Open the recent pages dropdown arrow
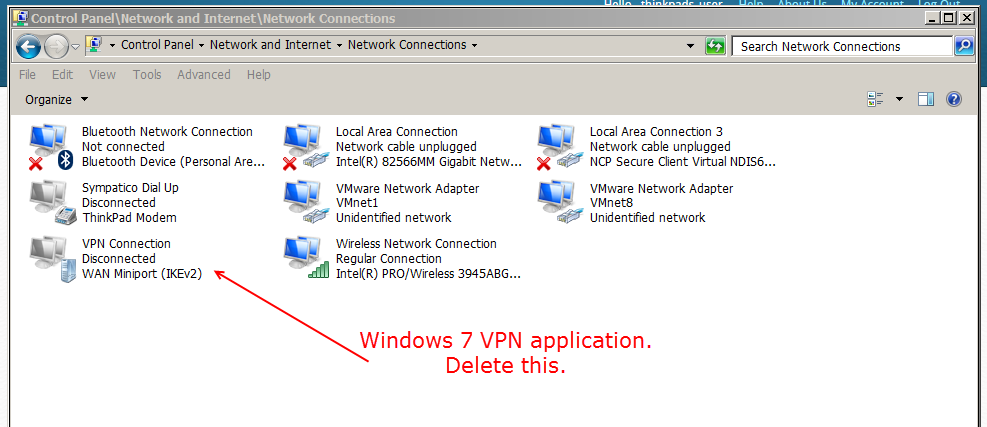 pyautogui.click(x=76, y=47)
